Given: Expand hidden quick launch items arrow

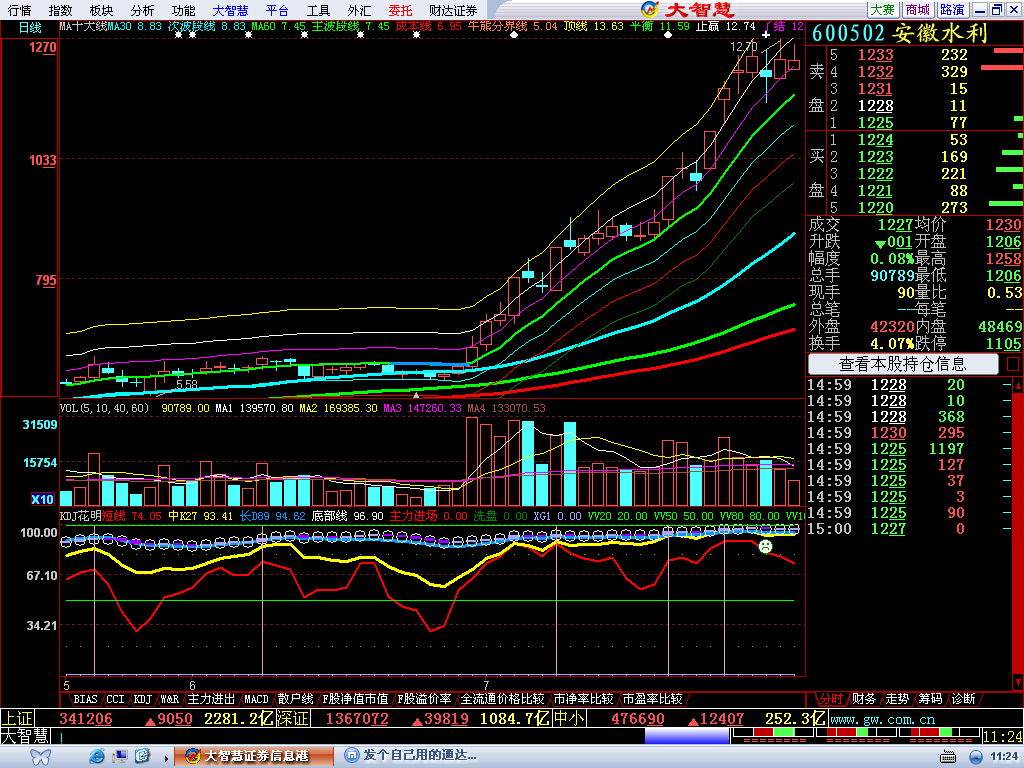Looking at the screenshot, I should (x=167, y=758).
